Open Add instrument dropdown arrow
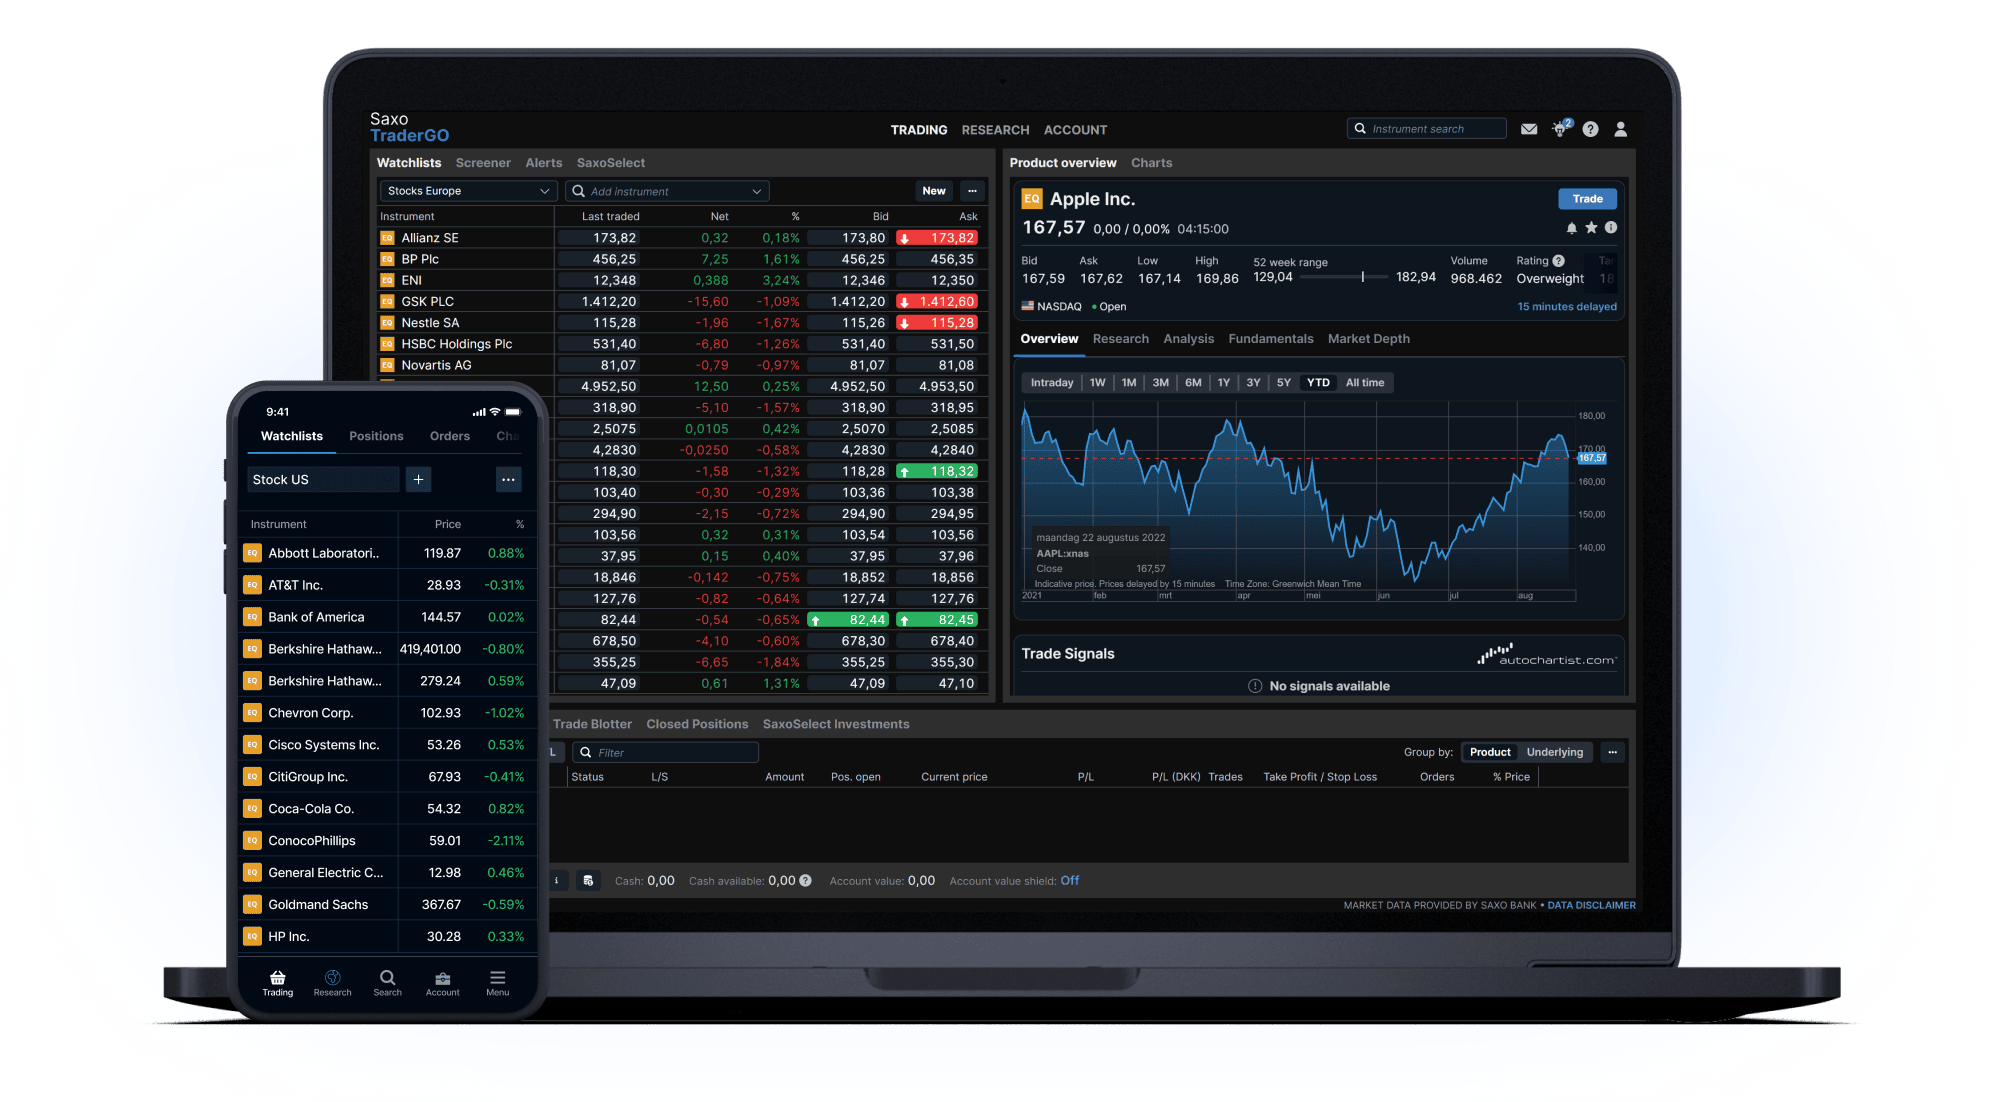 tap(756, 191)
